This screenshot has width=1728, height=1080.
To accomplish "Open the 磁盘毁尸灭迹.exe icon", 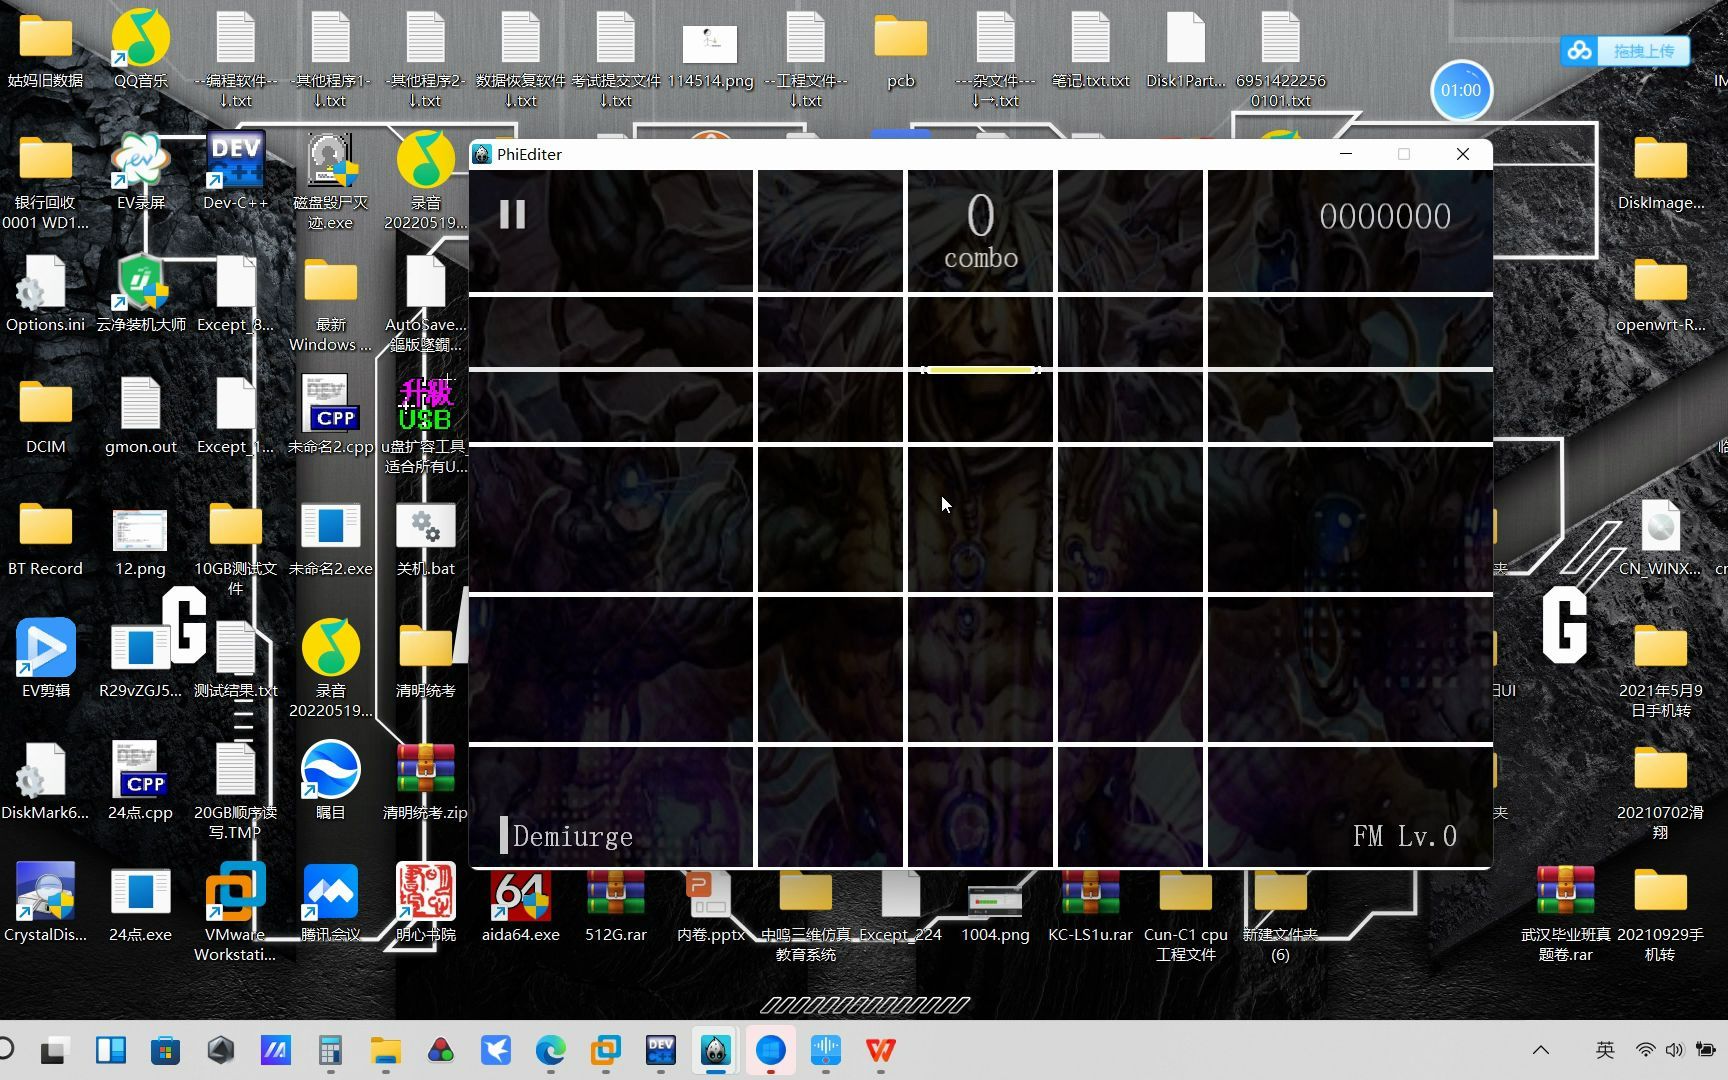I will pos(331,180).
